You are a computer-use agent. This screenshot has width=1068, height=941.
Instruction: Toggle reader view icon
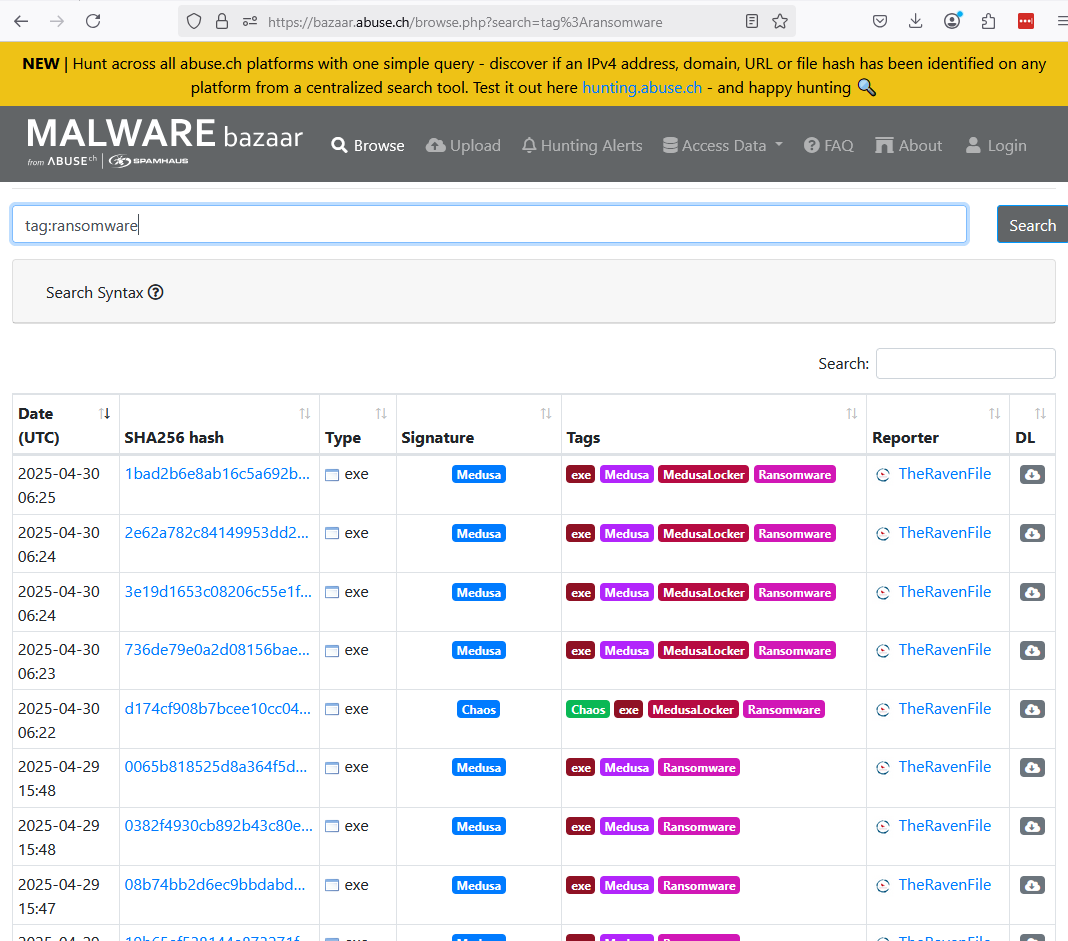pyautogui.click(x=752, y=22)
